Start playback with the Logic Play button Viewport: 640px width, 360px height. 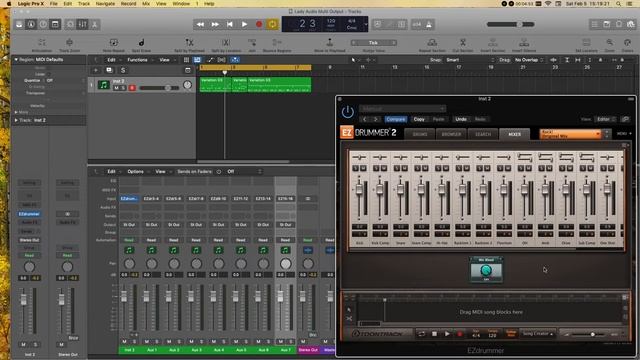244,24
